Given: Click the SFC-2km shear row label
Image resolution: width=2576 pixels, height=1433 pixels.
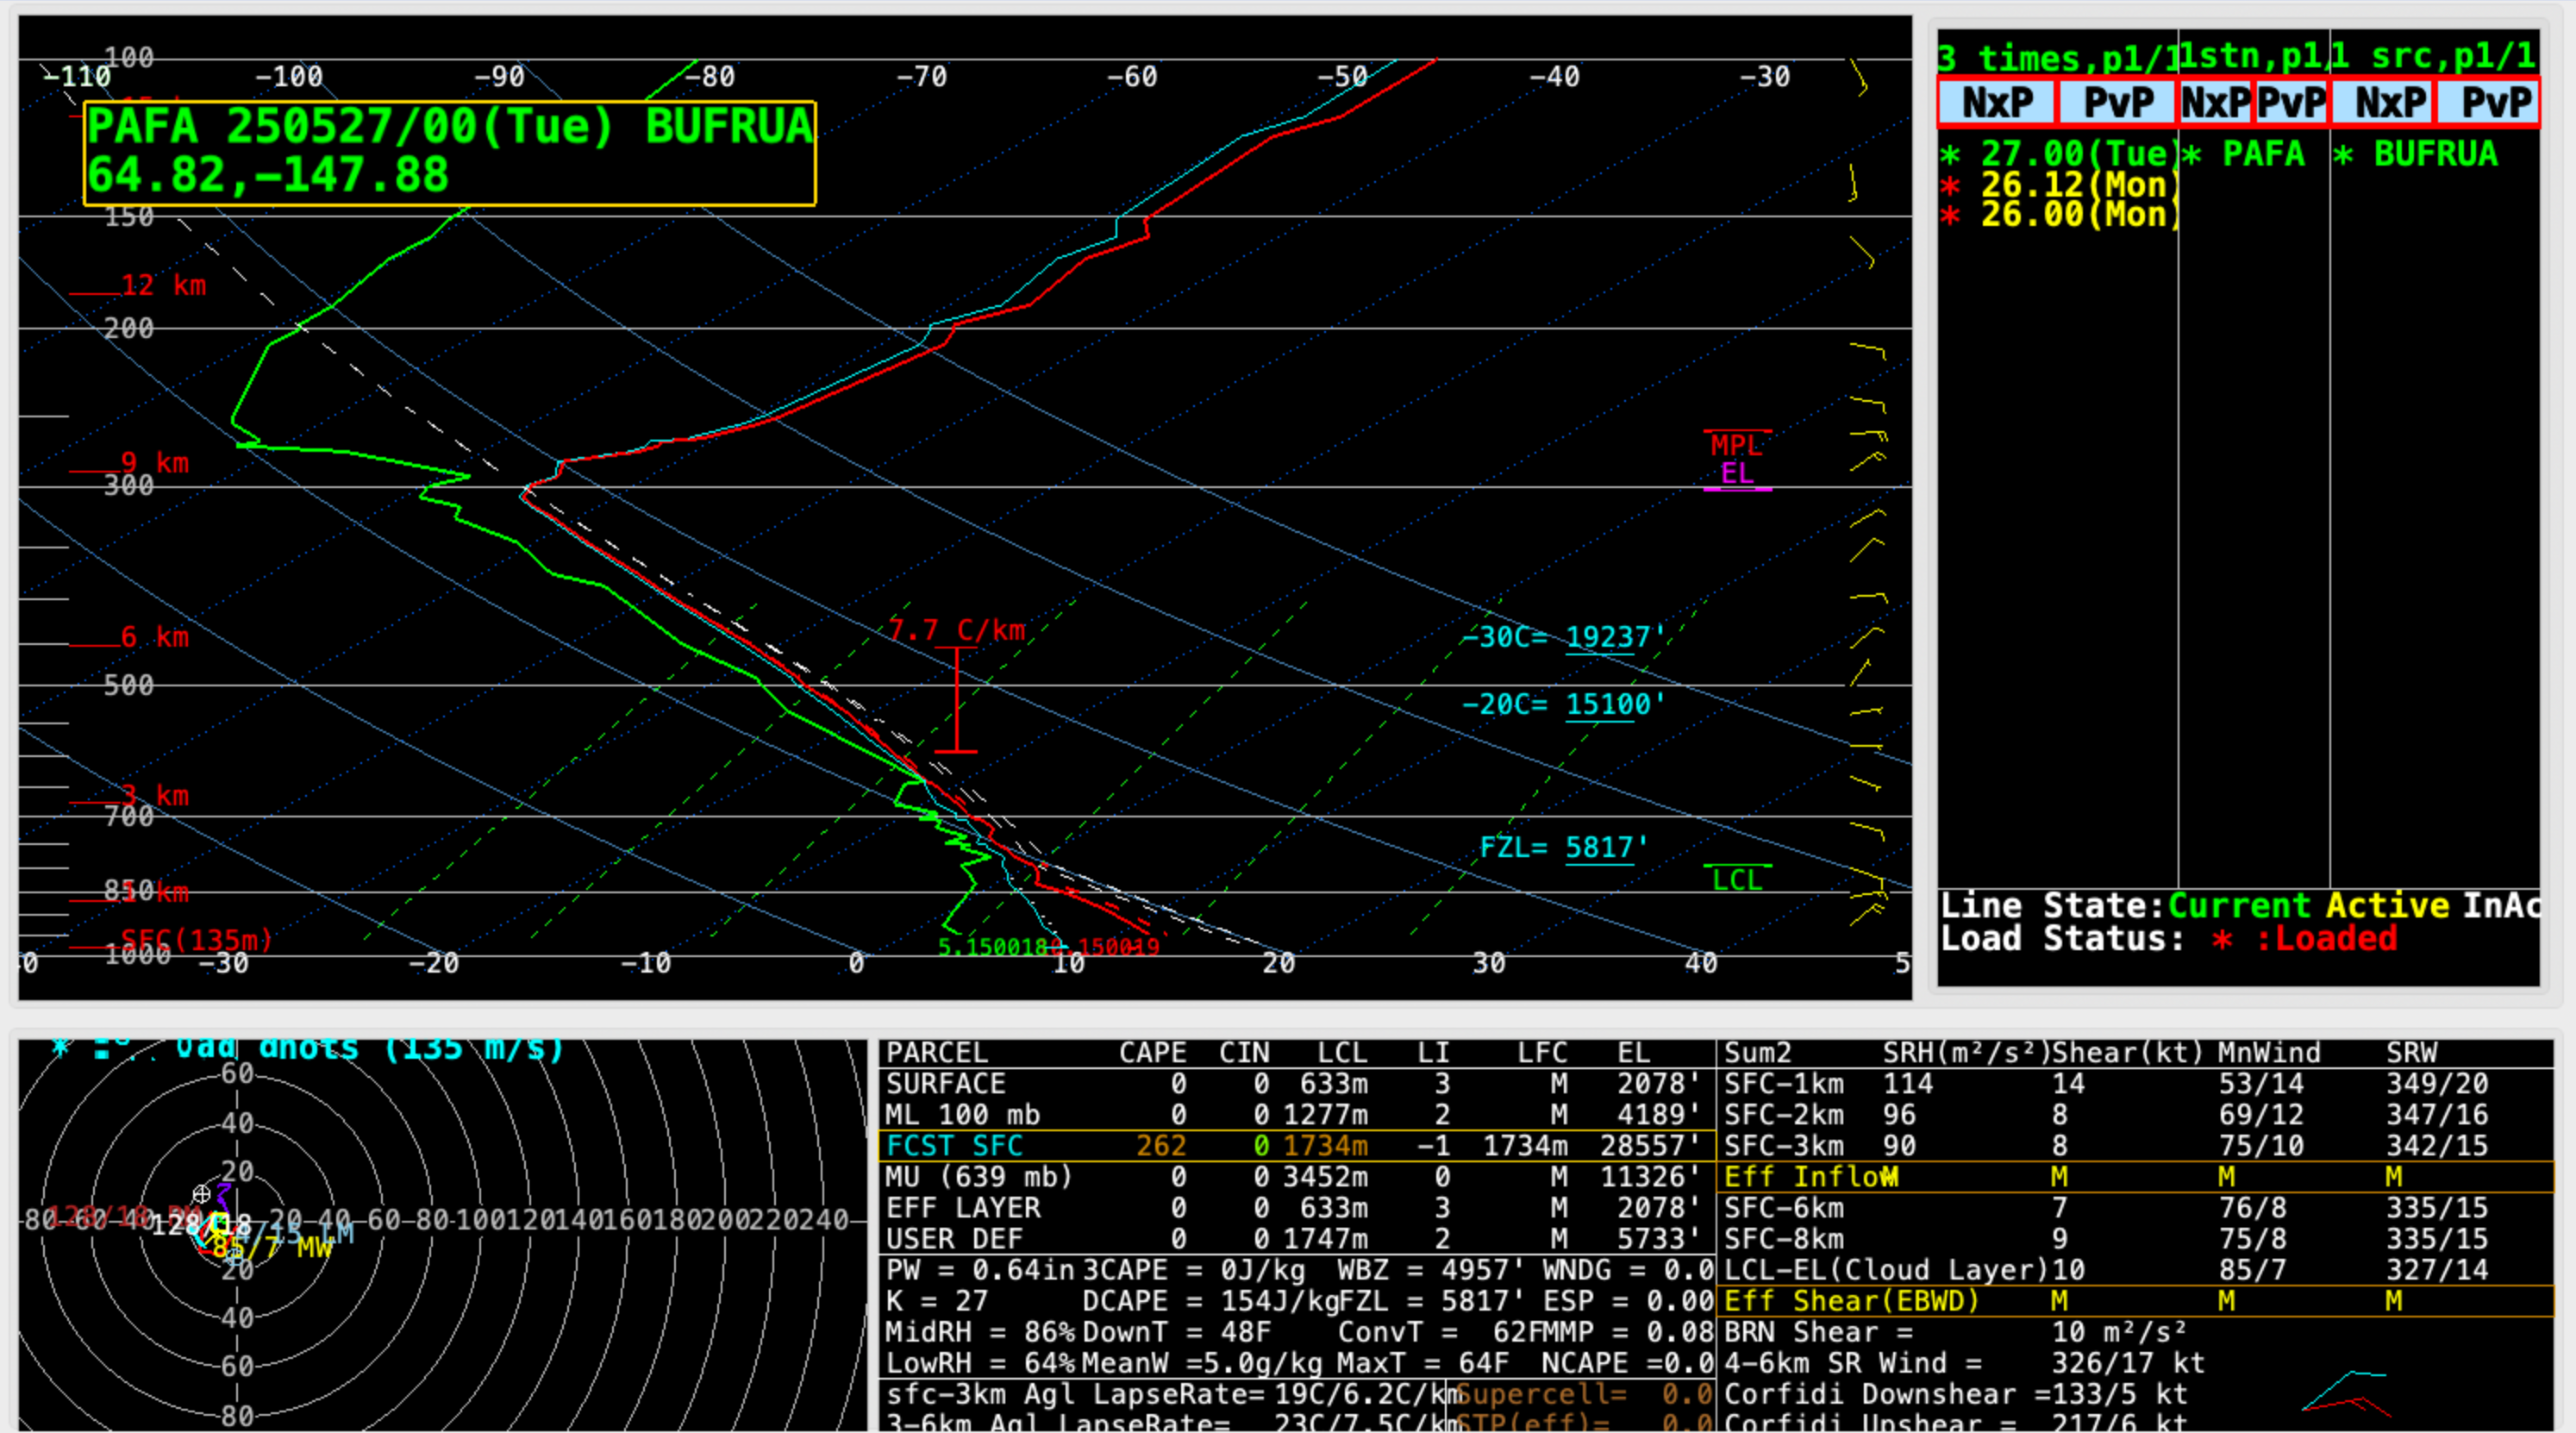Looking at the screenshot, I should point(1783,1115).
